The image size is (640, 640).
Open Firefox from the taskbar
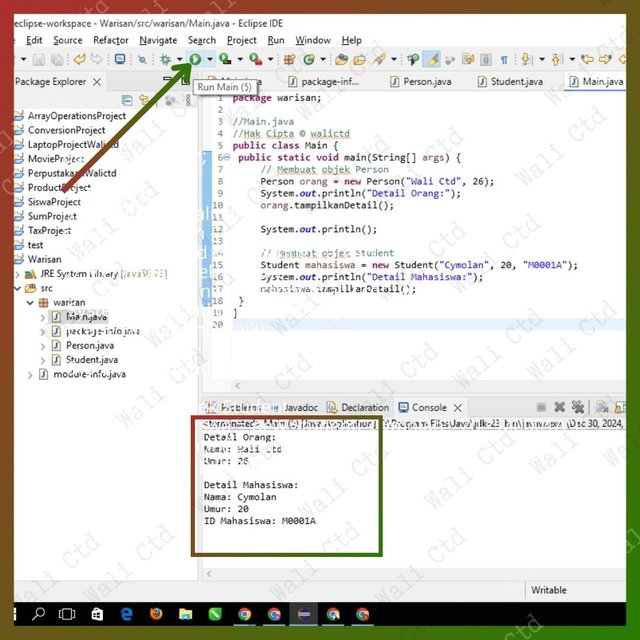click(156, 614)
